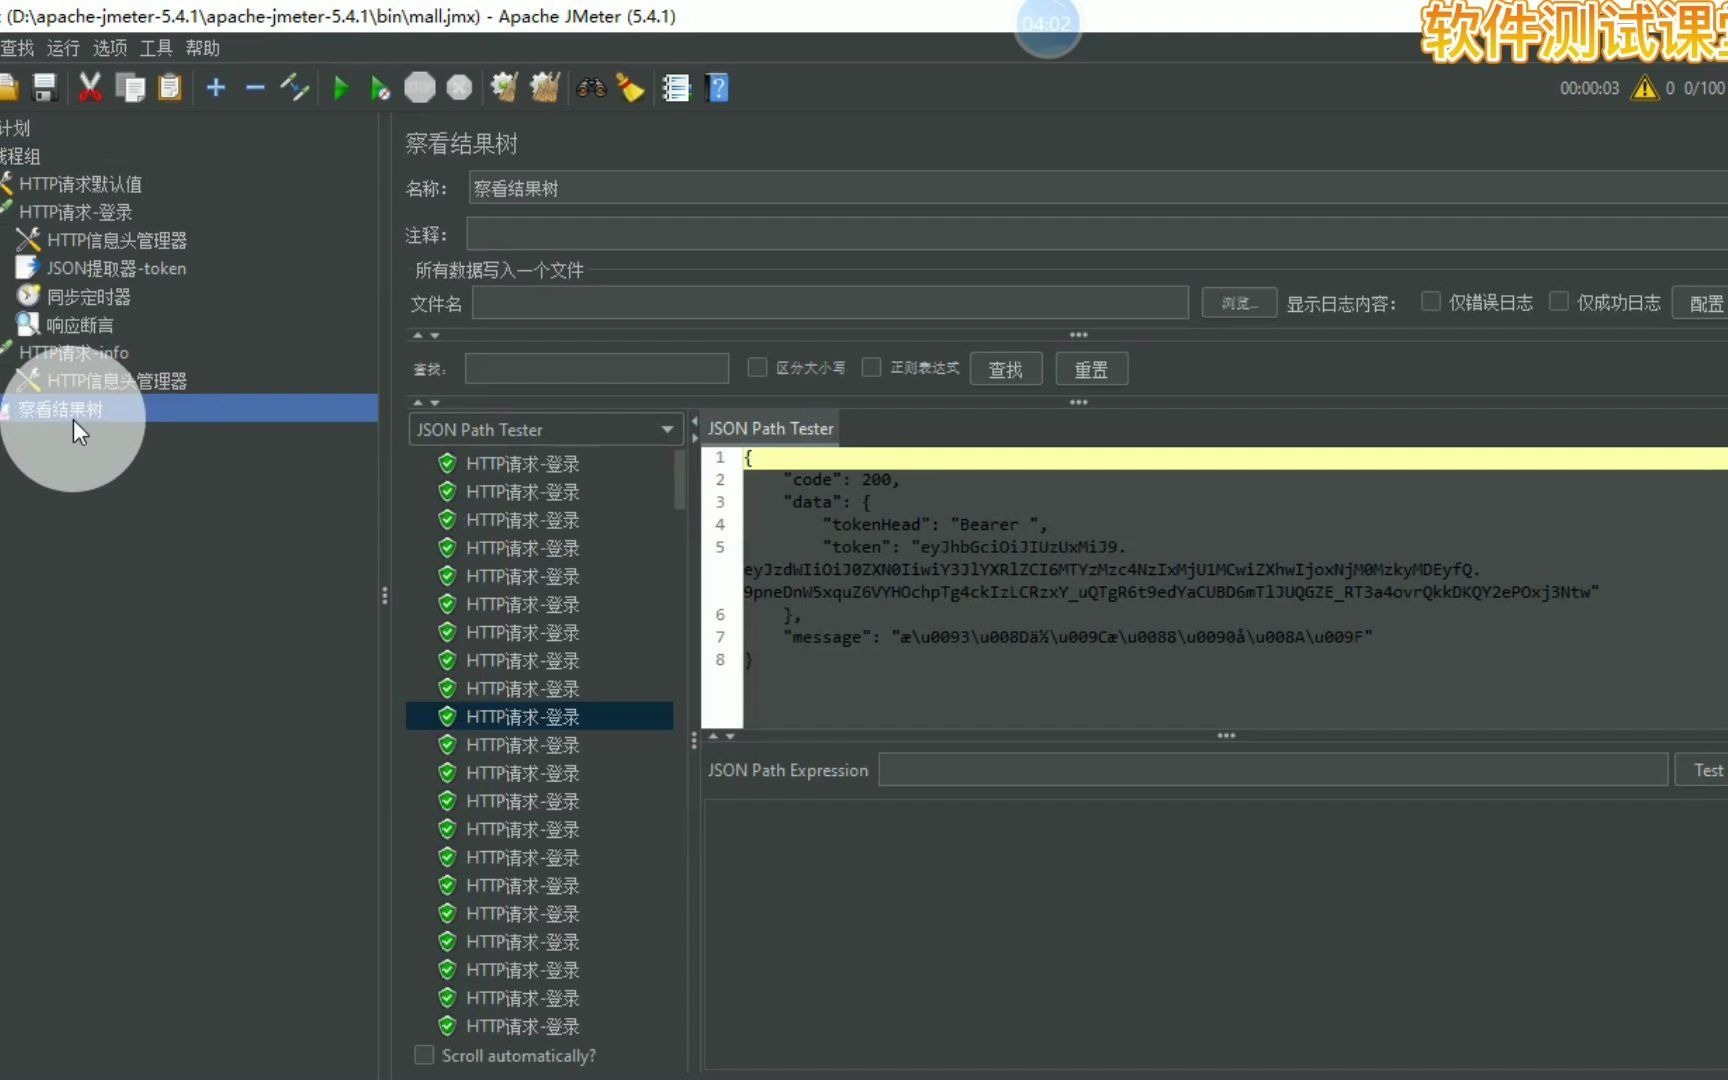Clear current results with single broom gear icon
This screenshot has width=1728, height=1080.
[x=504, y=88]
